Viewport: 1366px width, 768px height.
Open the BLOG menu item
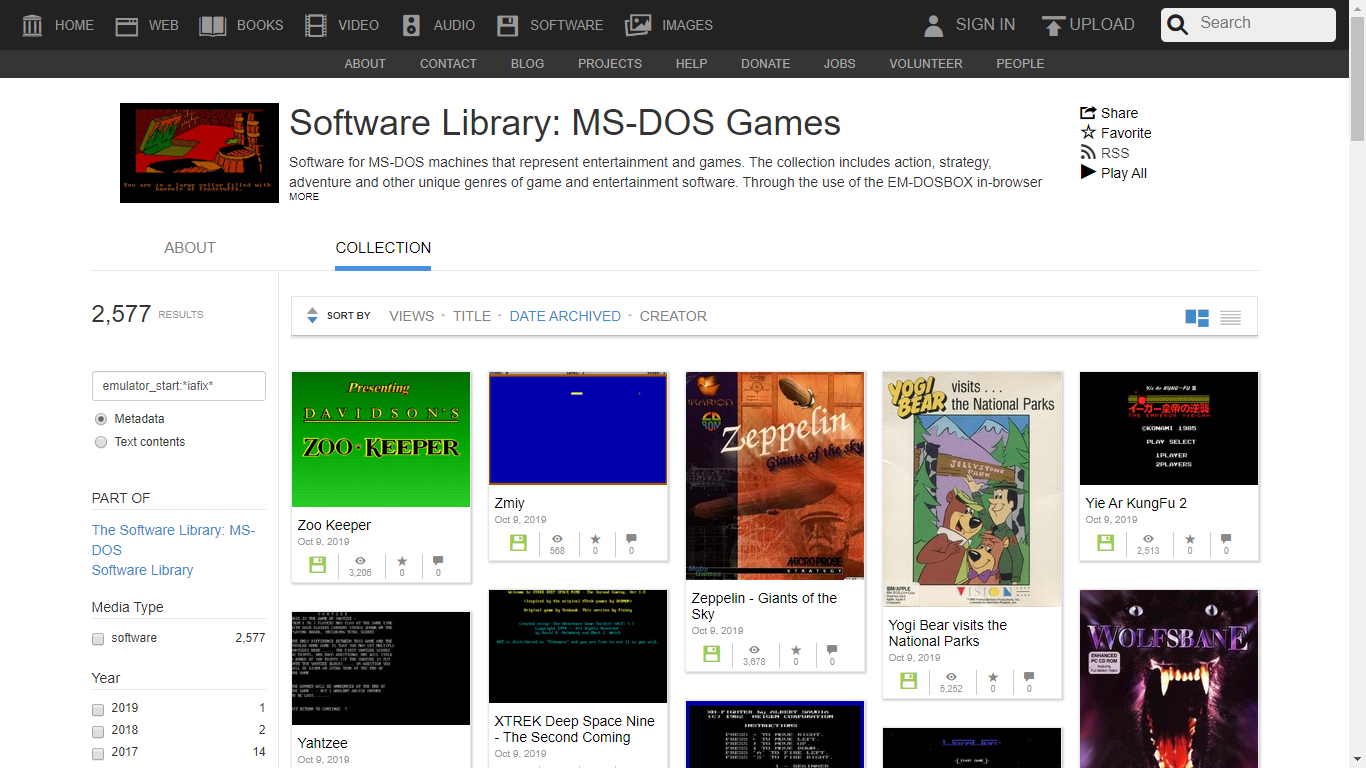pyautogui.click(x=527, y=64)
